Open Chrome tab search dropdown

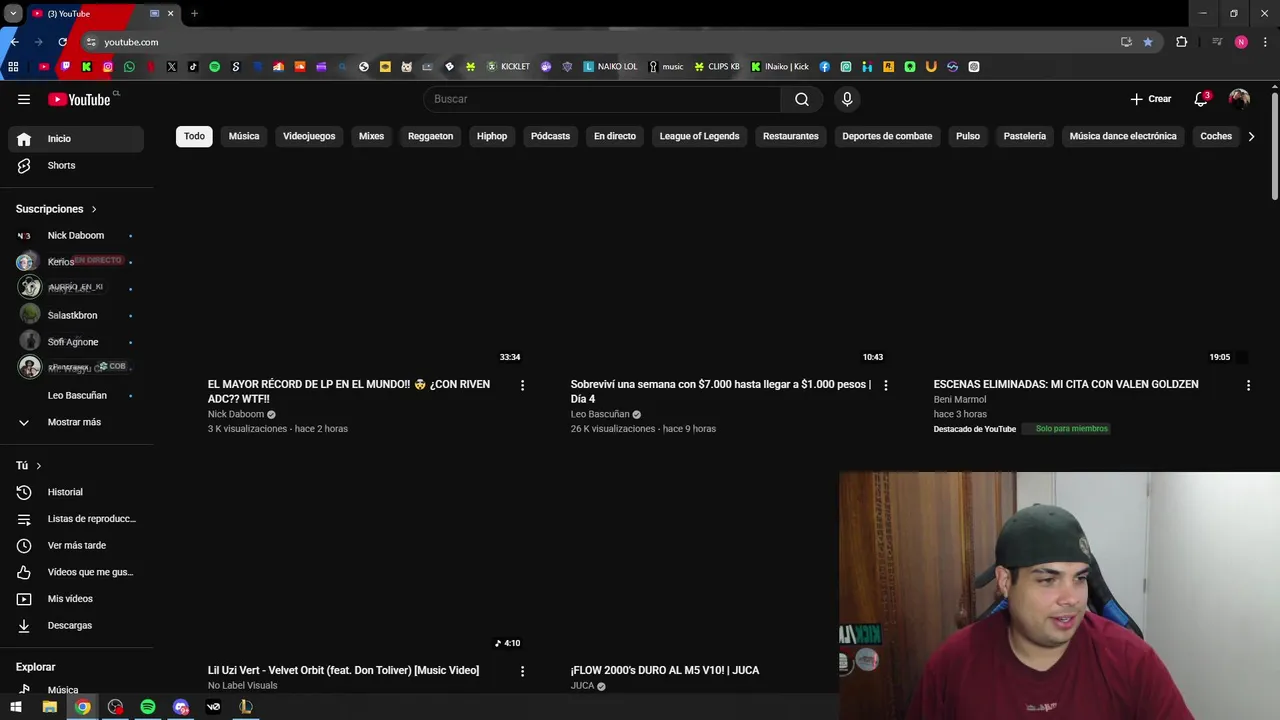tap(13, 13)
